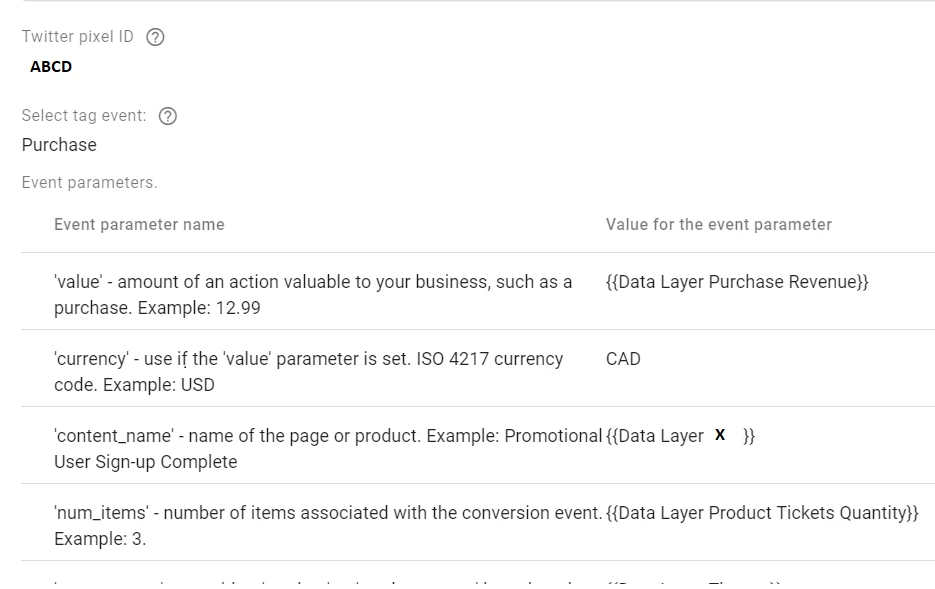This screenshot has width=935, height=589.
Task: Click the 'Select tag event:' label
Action: (84, 116)
